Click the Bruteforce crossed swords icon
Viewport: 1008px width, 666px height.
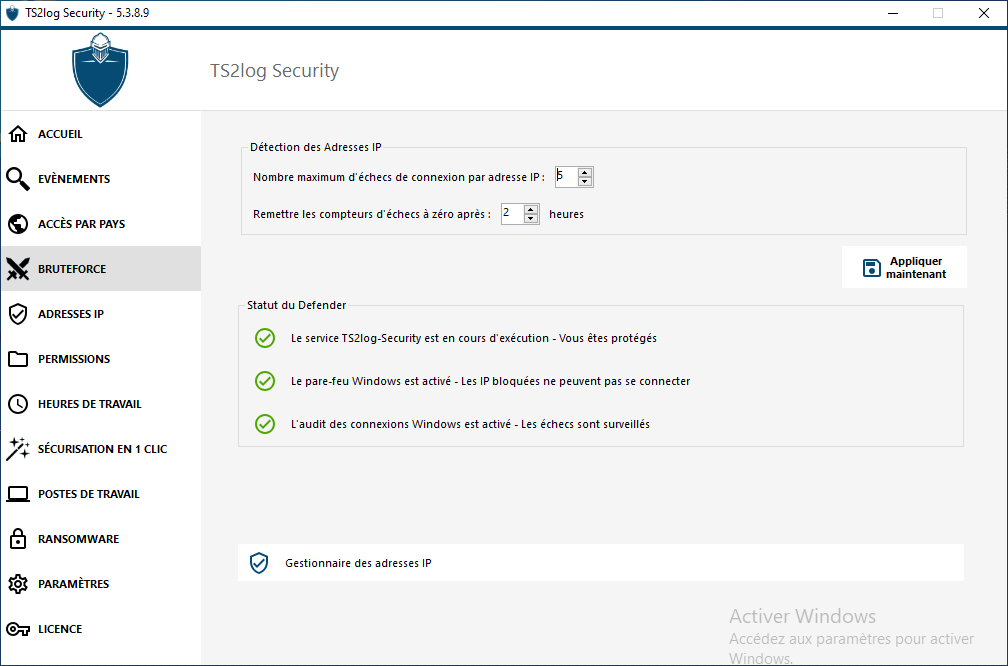tap(18, 269)
